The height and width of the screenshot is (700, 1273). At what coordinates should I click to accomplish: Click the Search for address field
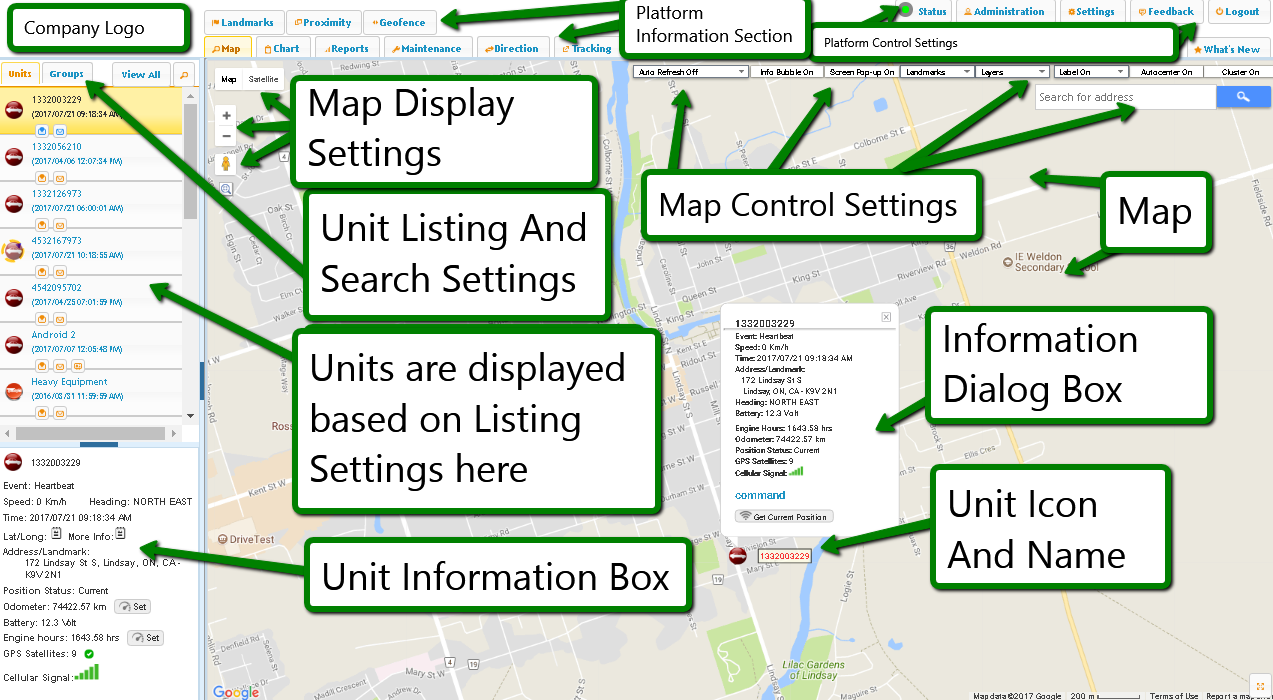1124,97
